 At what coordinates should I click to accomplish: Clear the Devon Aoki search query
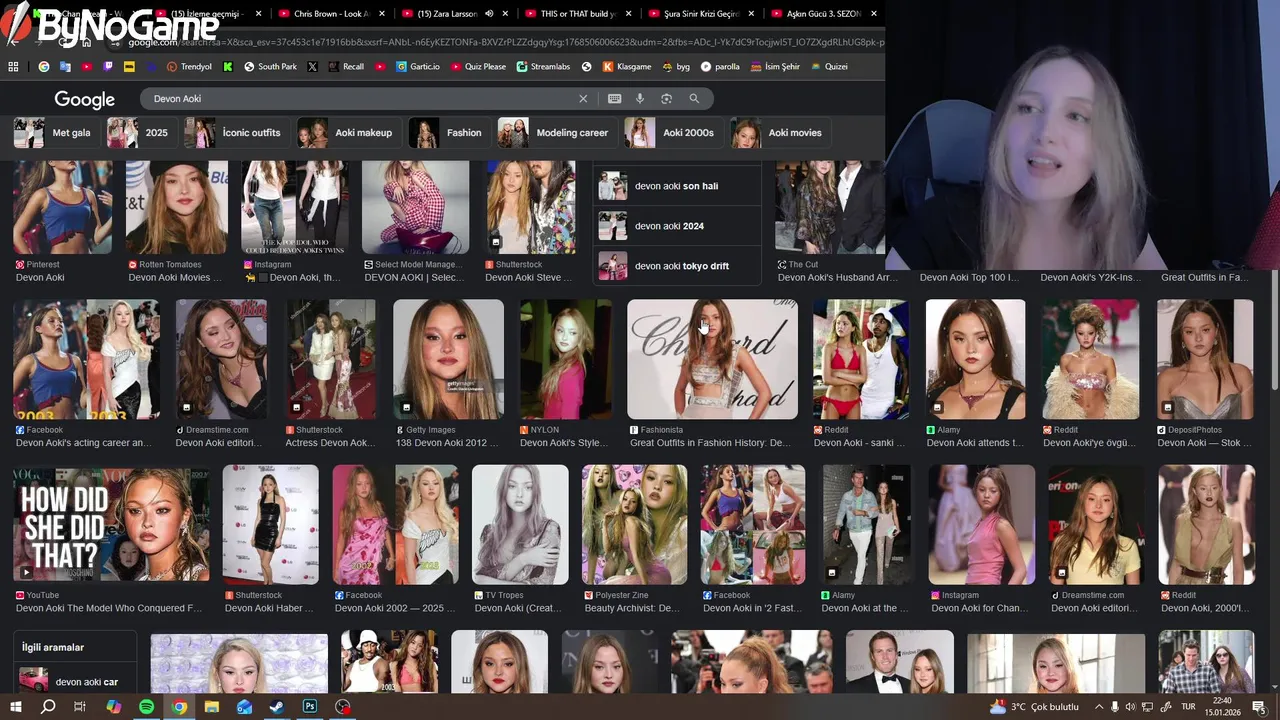583,98
